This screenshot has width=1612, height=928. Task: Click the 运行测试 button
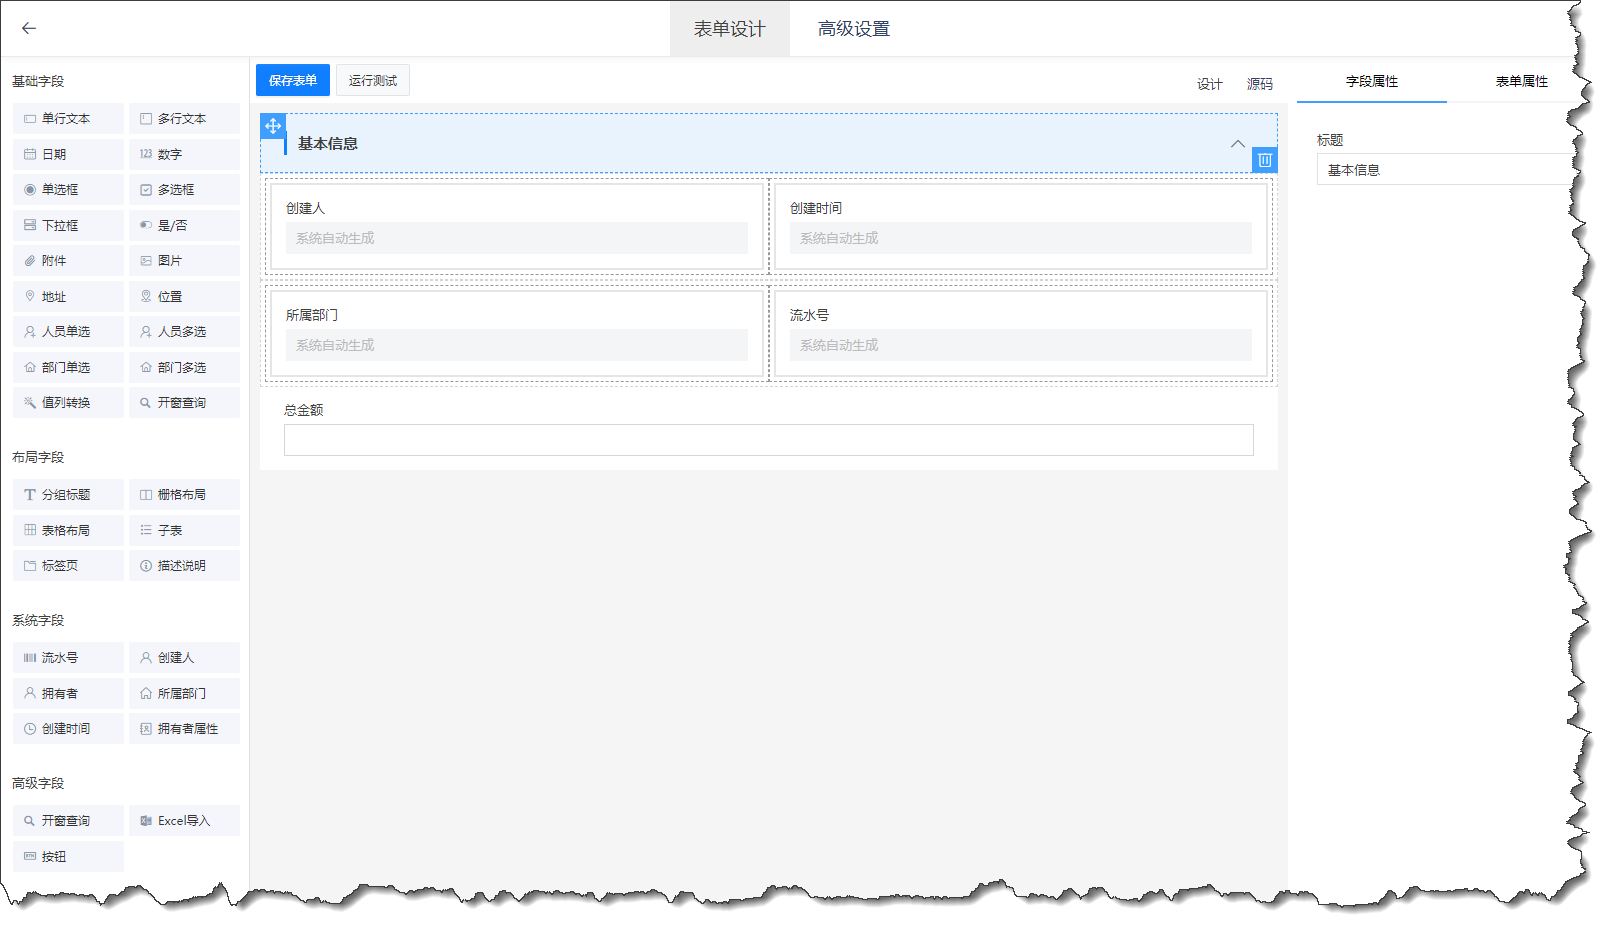[x=373, y=80]
